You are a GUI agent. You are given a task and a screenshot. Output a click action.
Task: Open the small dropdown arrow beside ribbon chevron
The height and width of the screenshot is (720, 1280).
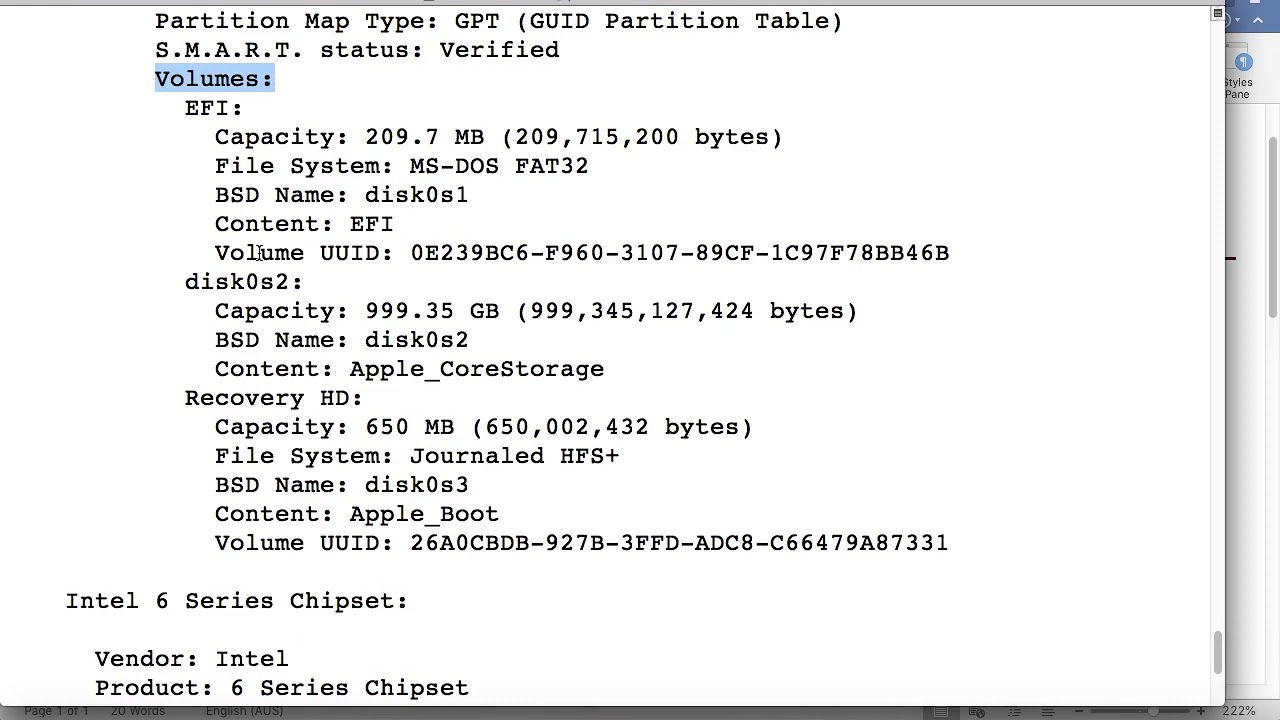1236,18
